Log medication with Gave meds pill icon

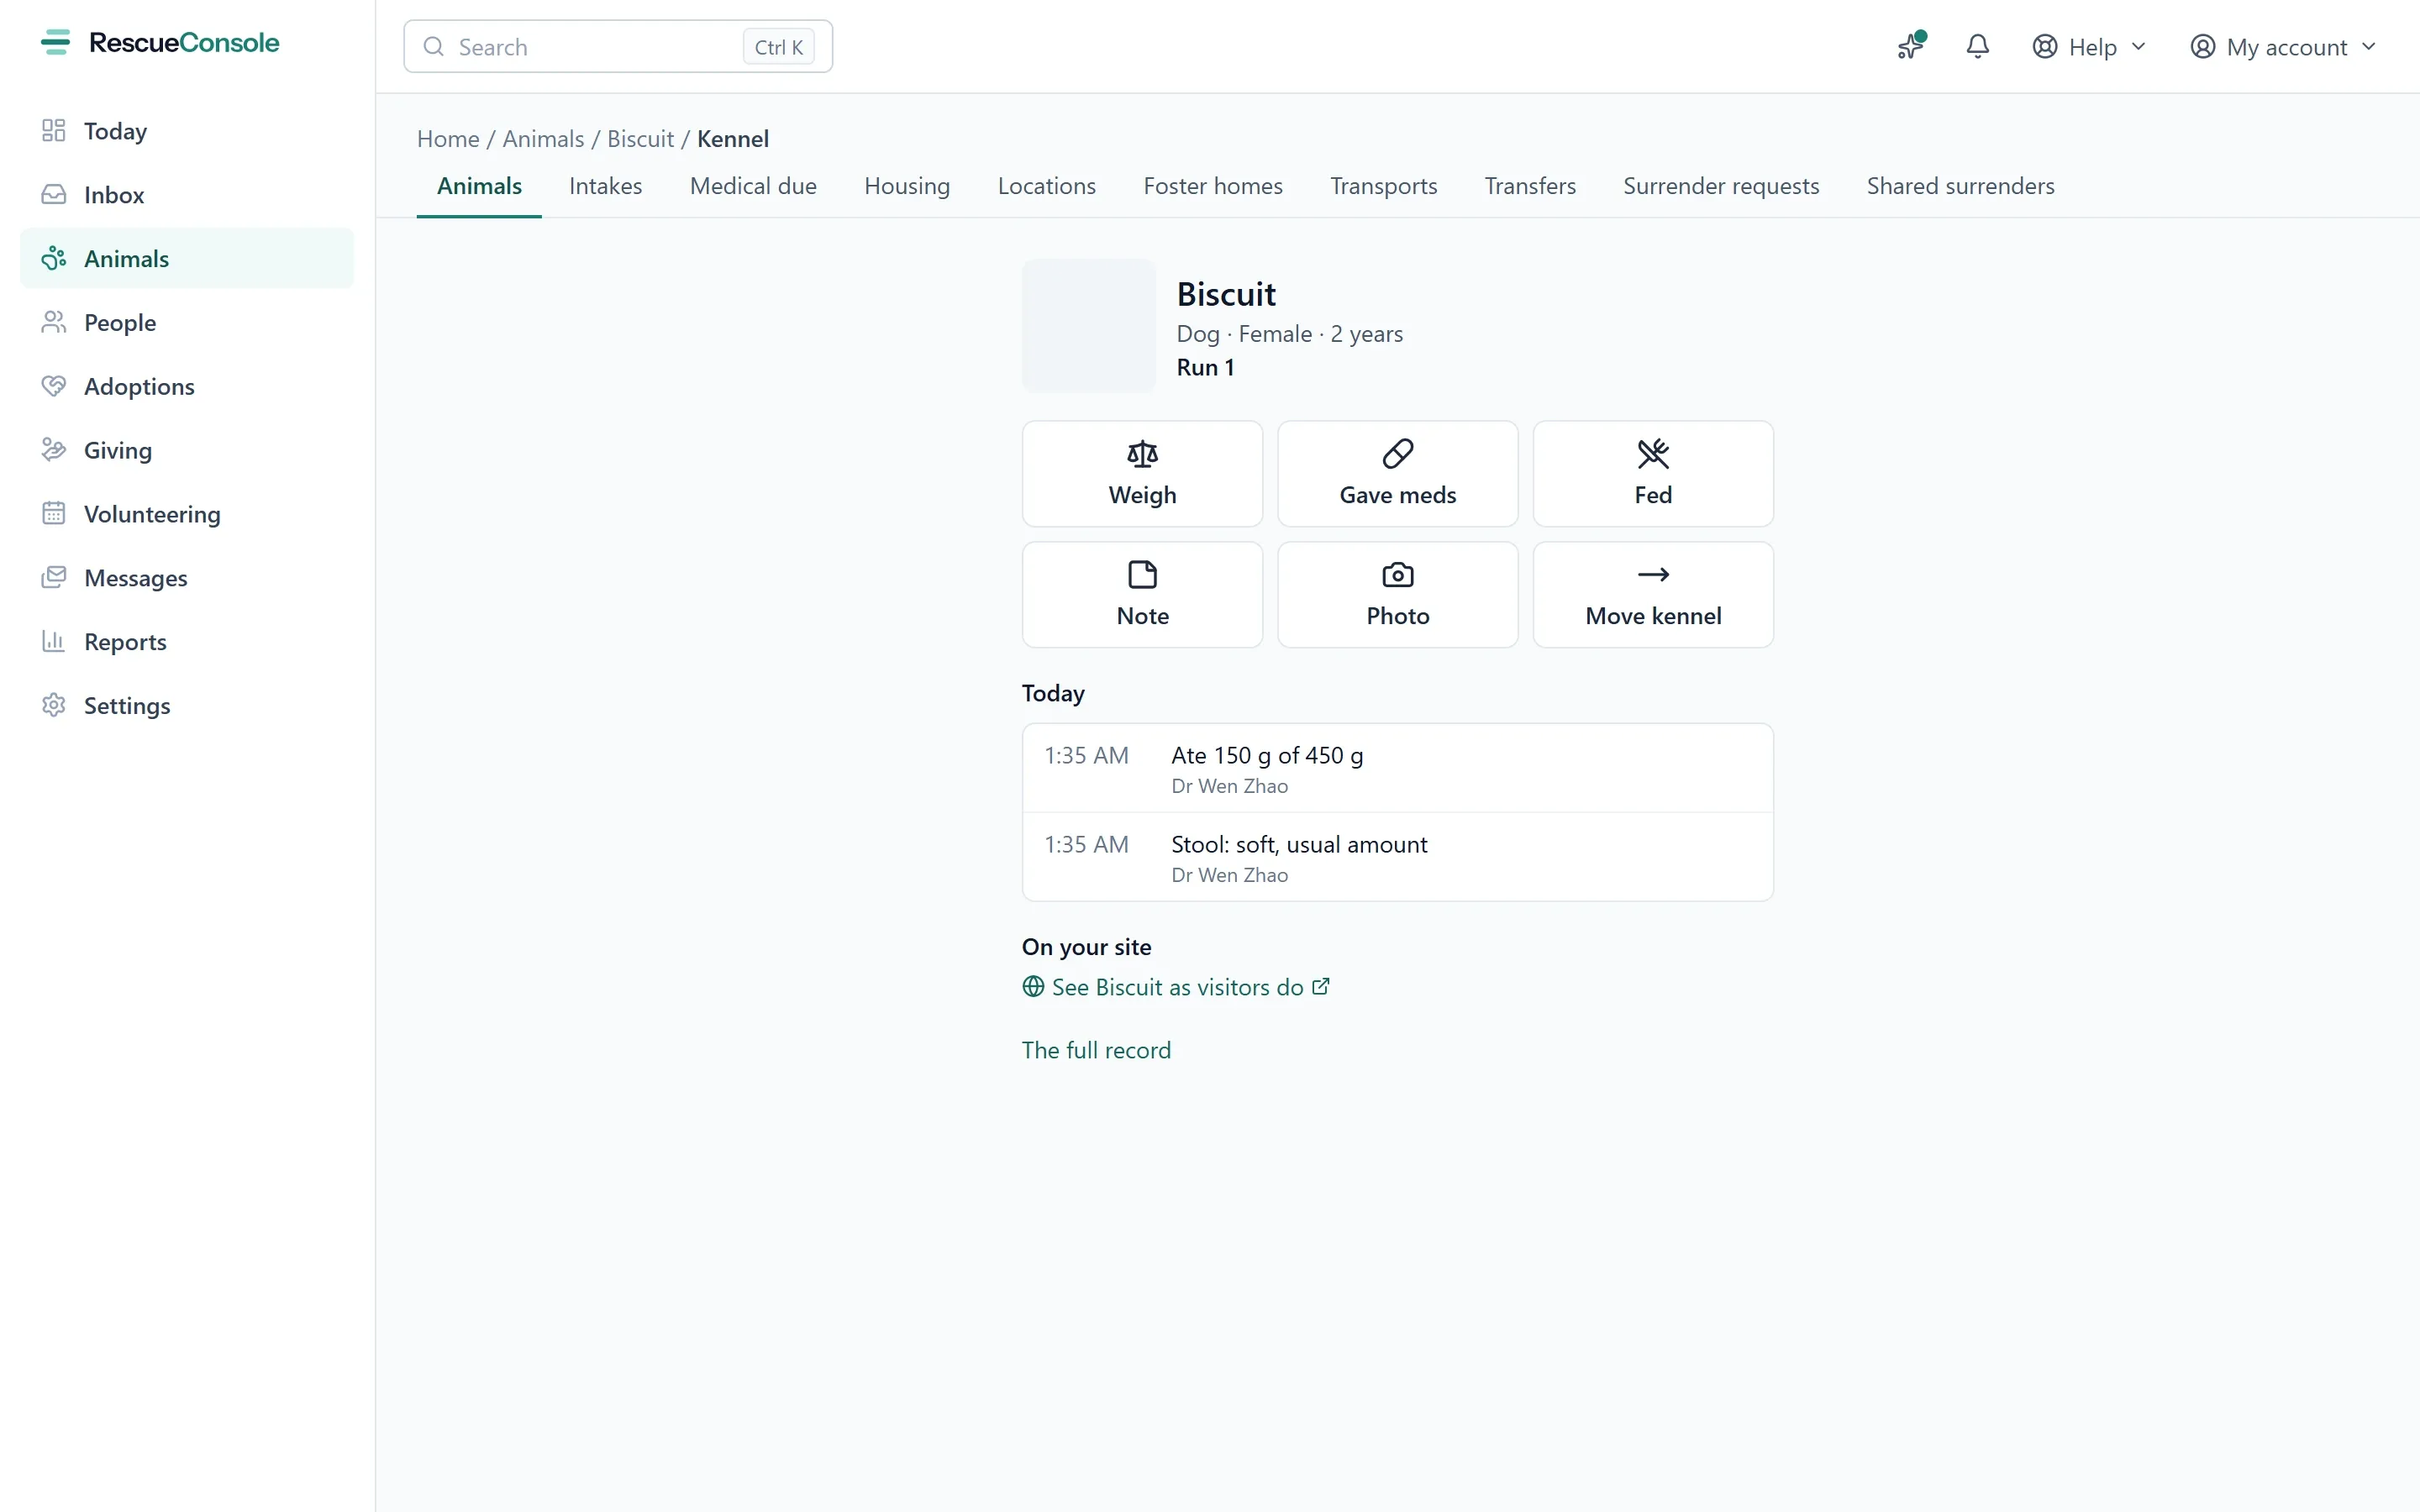click(x=1397, y=474)
